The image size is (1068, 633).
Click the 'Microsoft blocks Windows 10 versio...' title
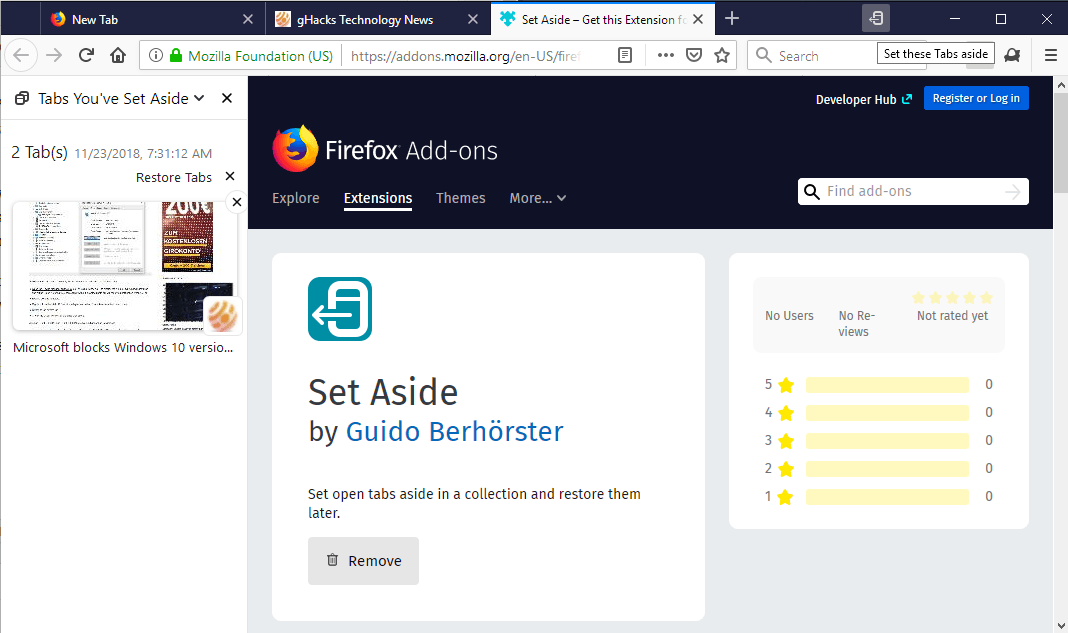click(x=123, y=348)
